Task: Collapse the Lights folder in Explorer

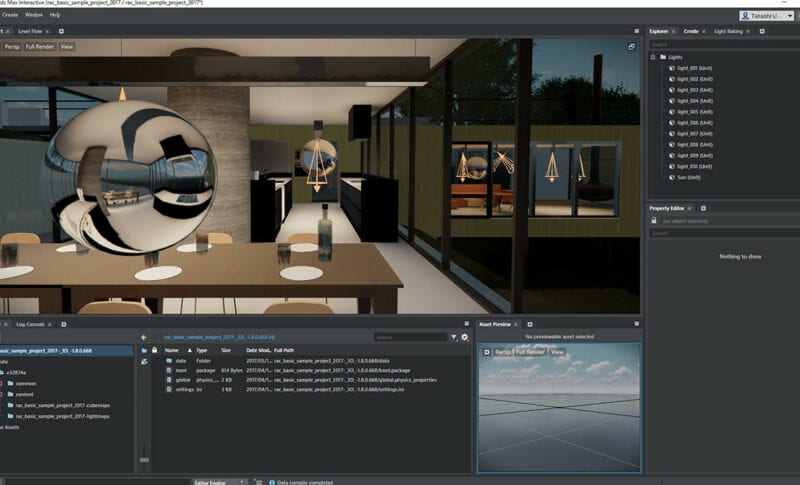Action: pos(653,57)
